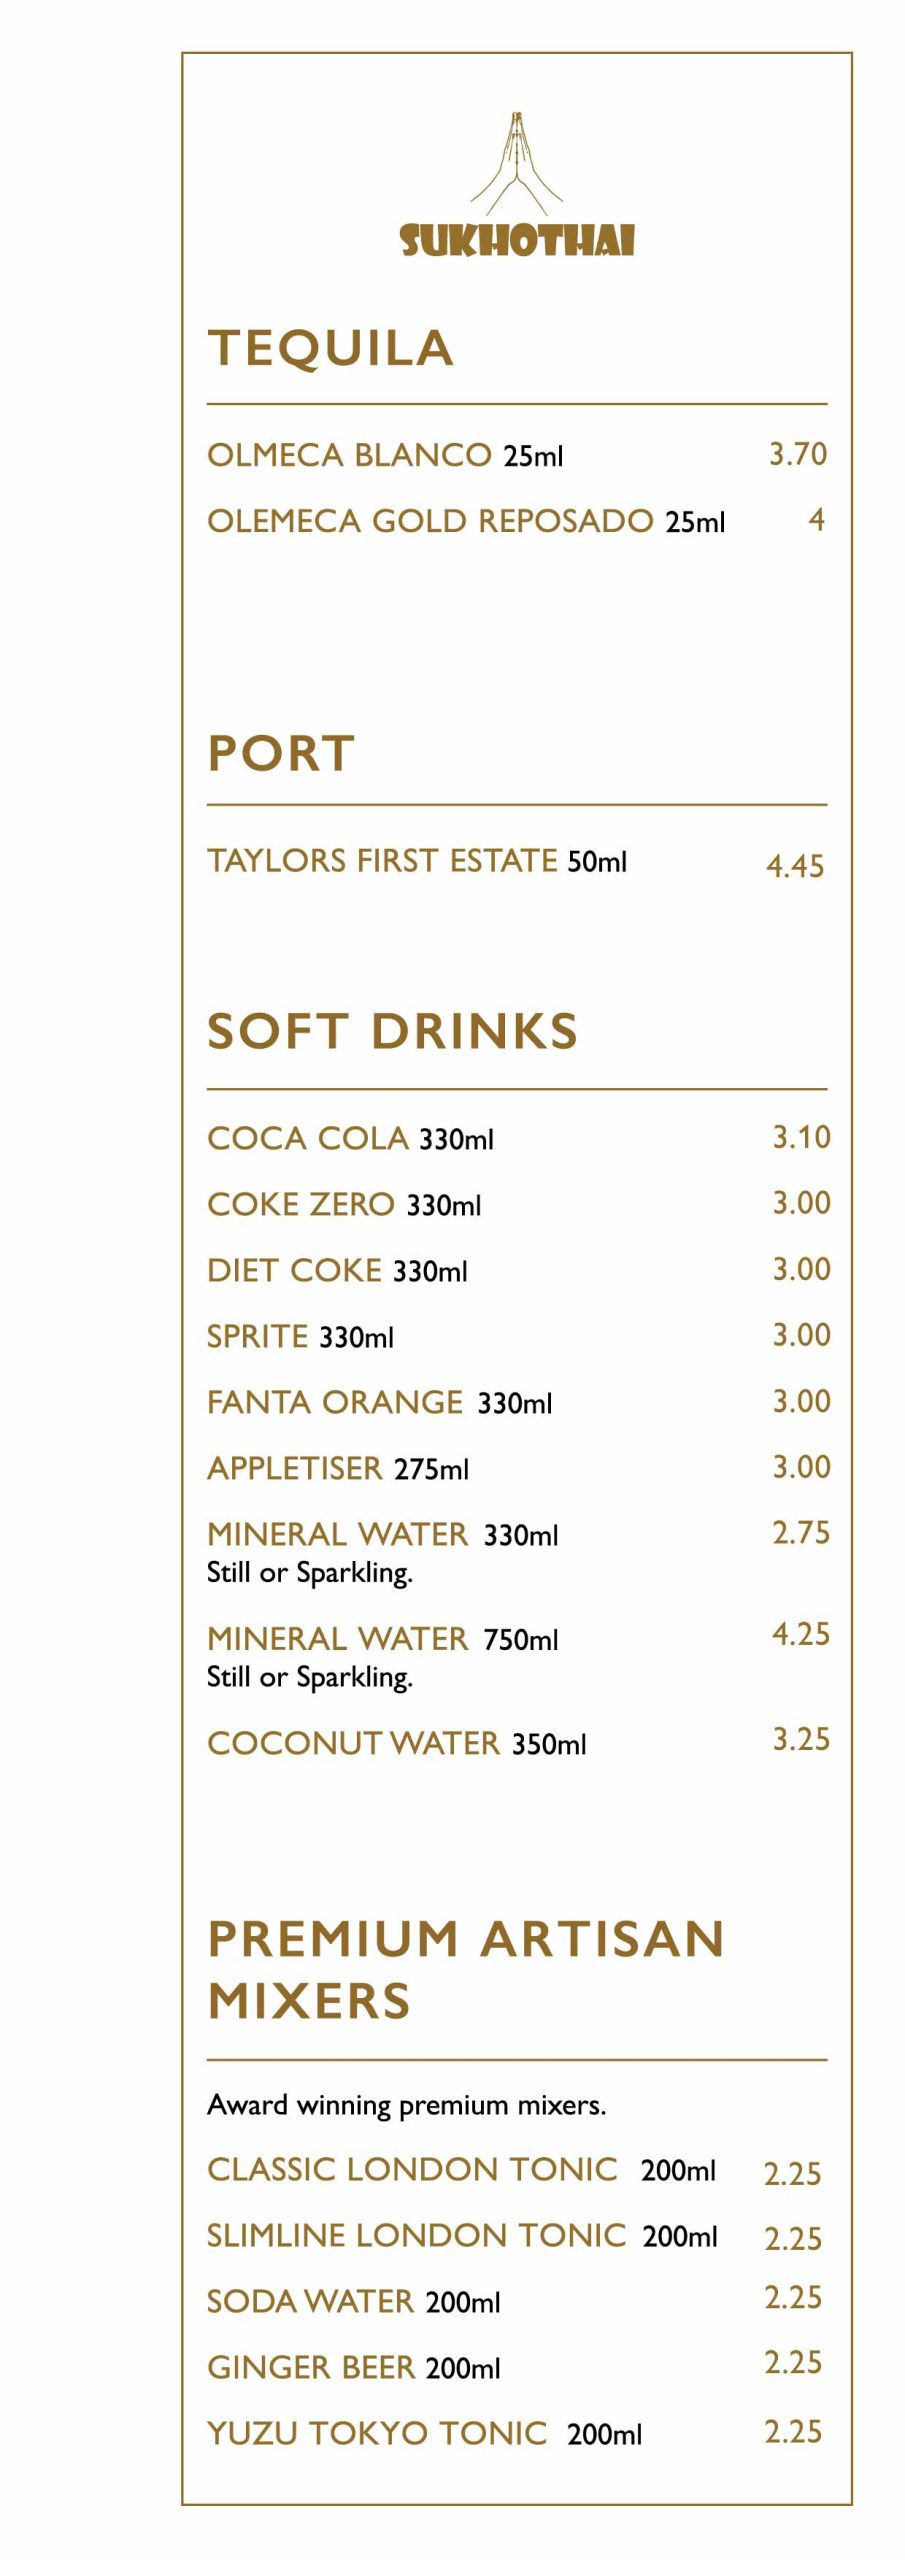Click the Olmeca Blanco 25ml item
This screenshot has width=905, height=2560.
(x=385, y=455)
